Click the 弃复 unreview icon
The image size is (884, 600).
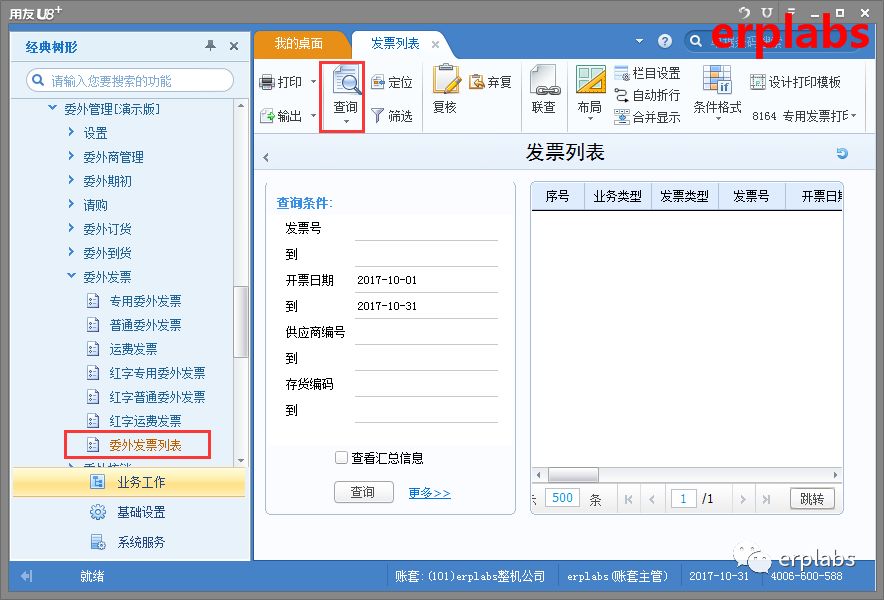point(476,82)
